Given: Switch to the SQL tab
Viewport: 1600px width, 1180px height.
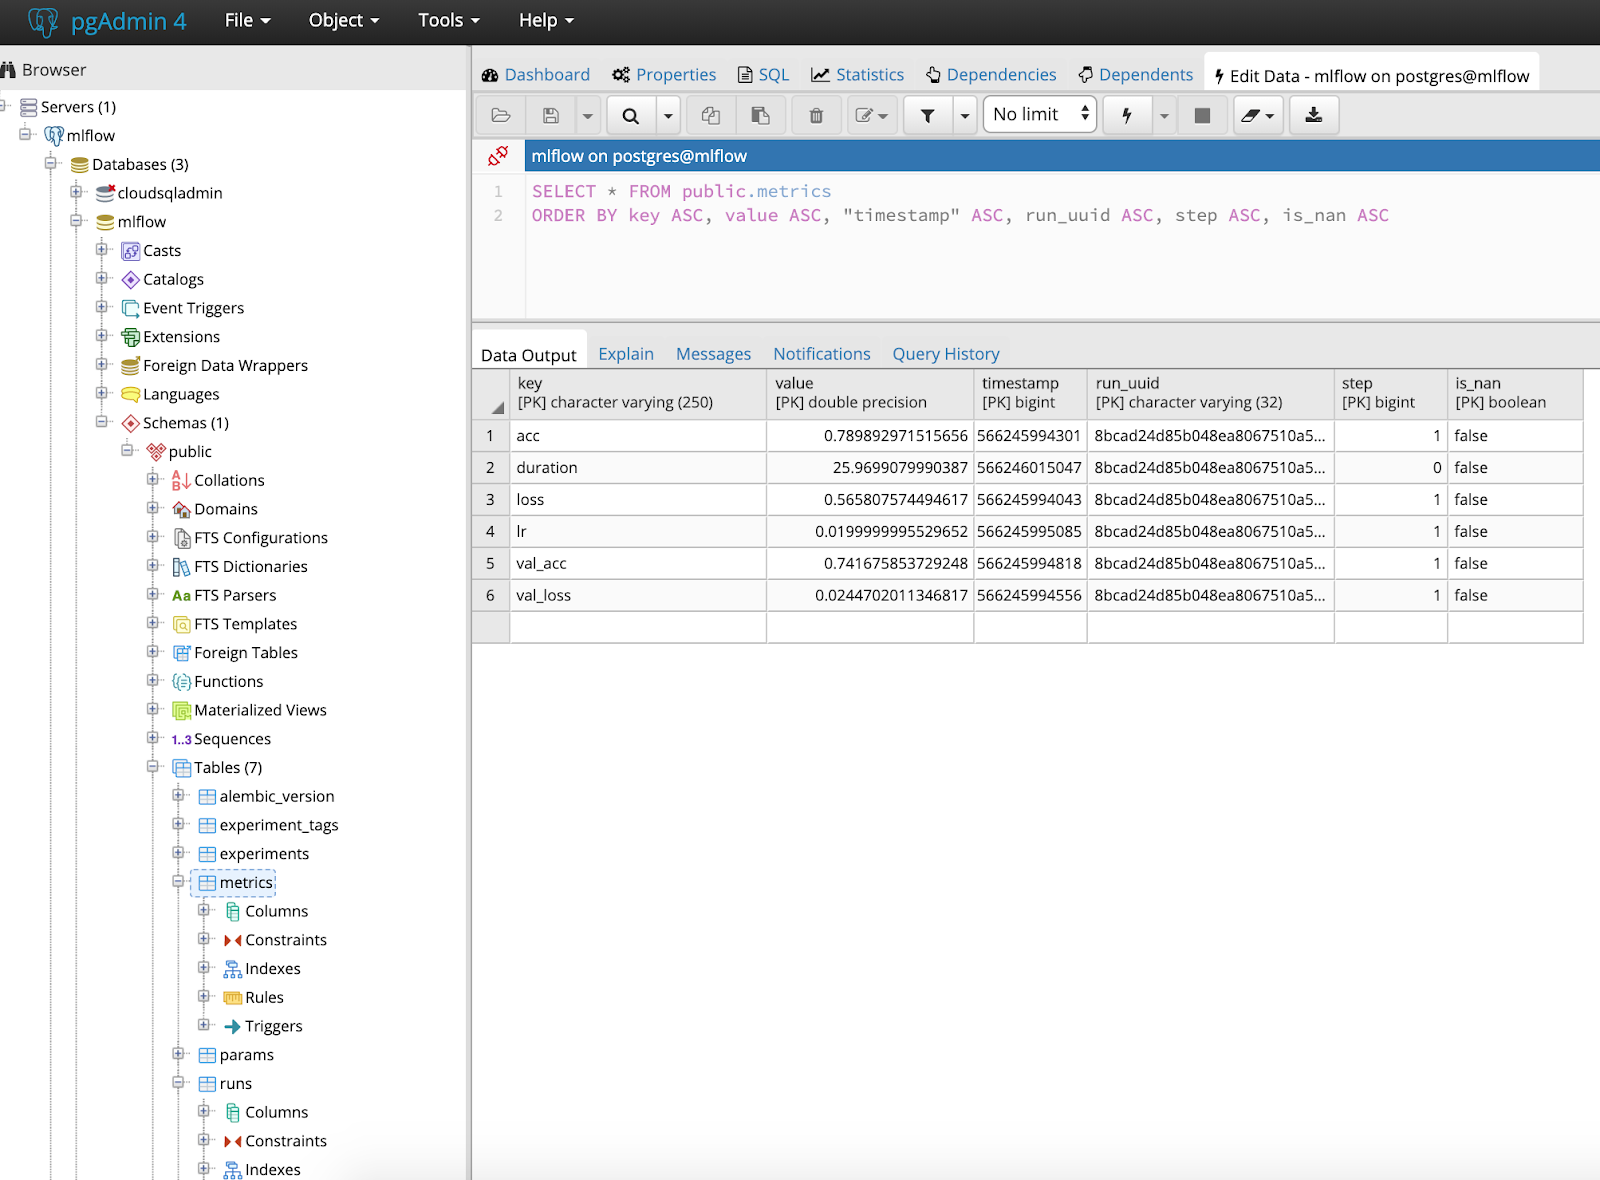Looking at the screenshot, I should tap(764, 75).
